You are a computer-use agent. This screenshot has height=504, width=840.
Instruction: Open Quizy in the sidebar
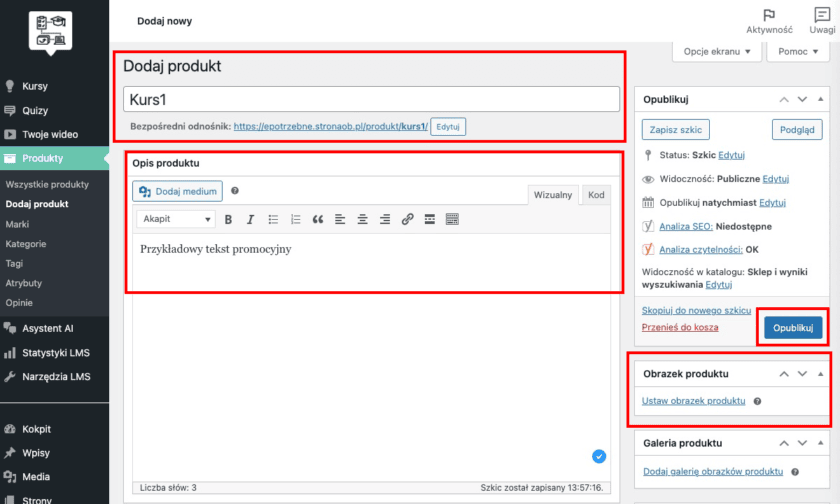click(54, 110)
